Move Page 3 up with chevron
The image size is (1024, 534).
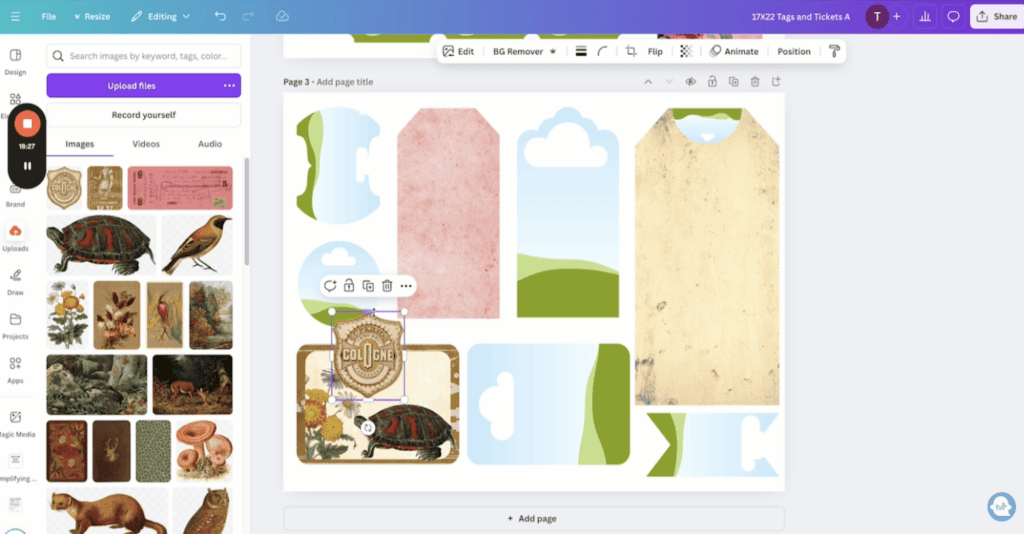(x=648, y=82)
